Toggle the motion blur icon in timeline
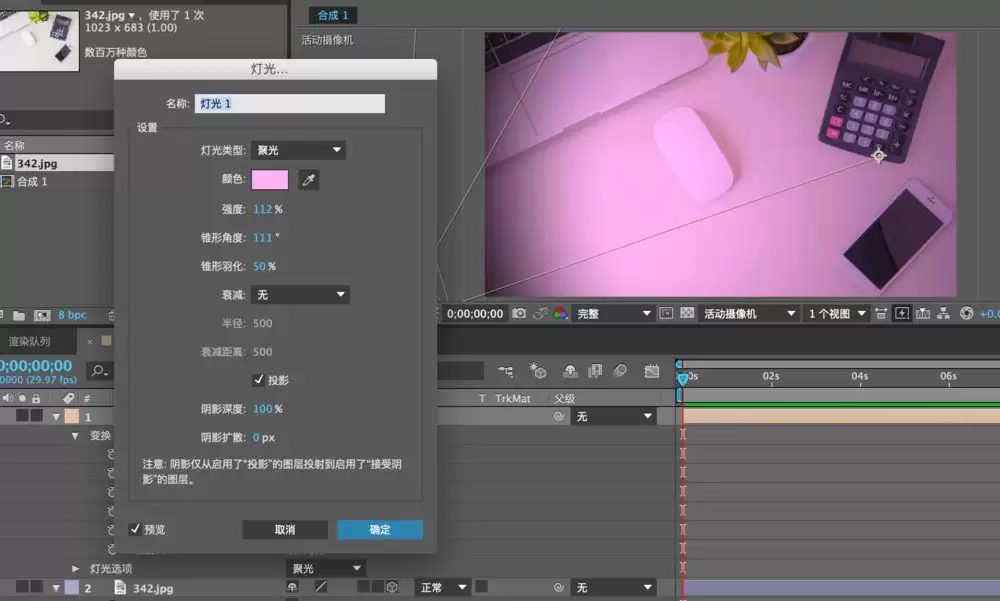This screenshot has height=601, width=1000. click(620, 371)
